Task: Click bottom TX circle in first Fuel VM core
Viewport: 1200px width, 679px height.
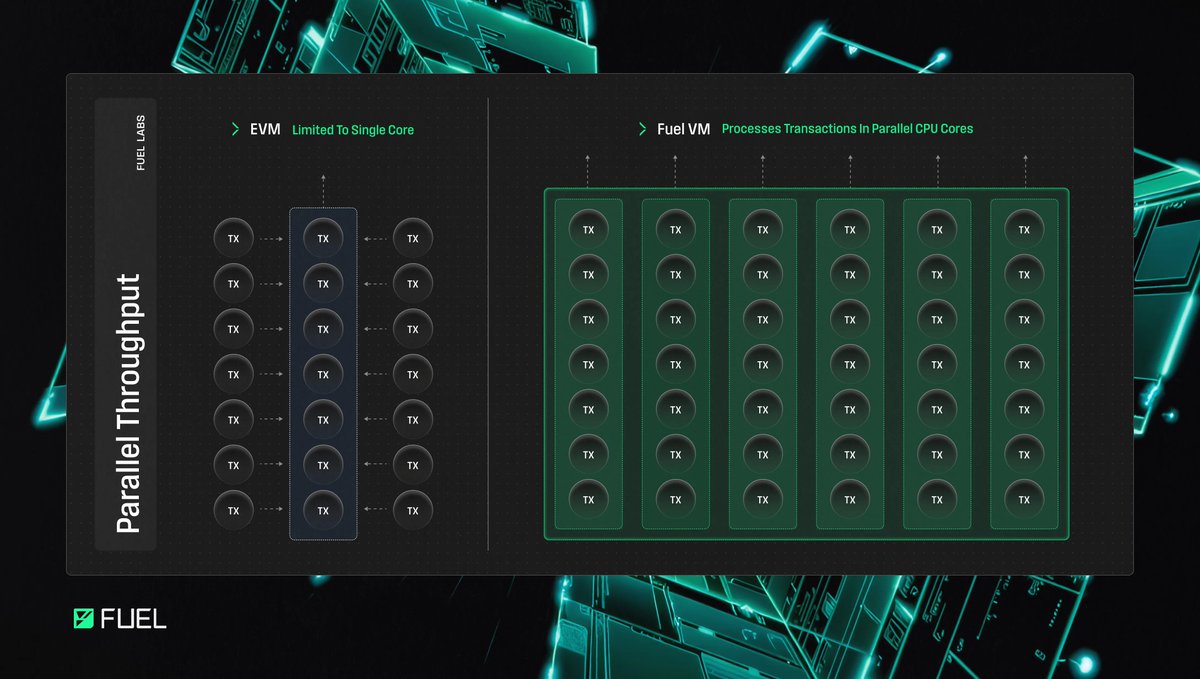Action: coord(589,500)
